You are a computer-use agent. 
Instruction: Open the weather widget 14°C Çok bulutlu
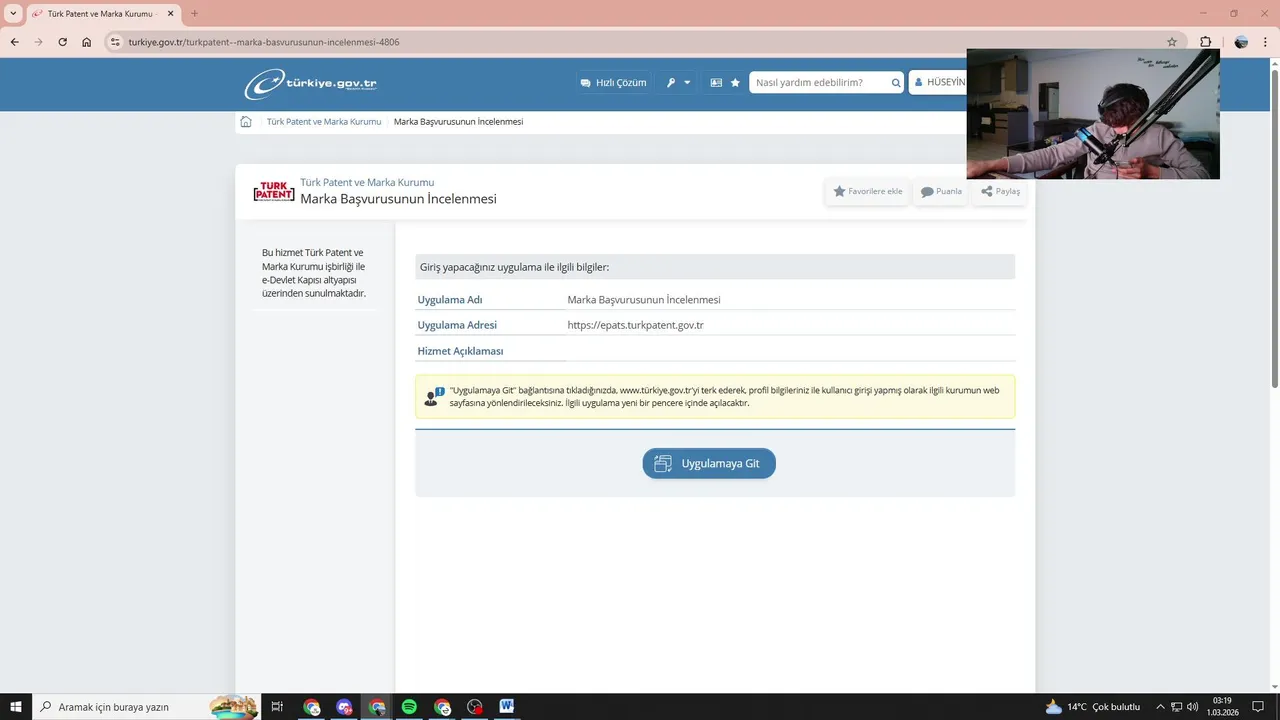(1092, 707)
